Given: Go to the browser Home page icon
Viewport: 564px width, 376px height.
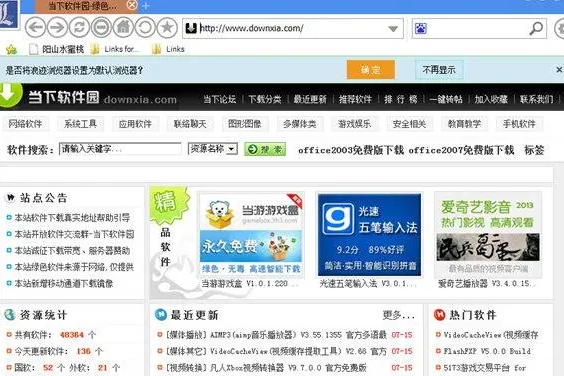Looking at the screenshot, I should (123, 27).
